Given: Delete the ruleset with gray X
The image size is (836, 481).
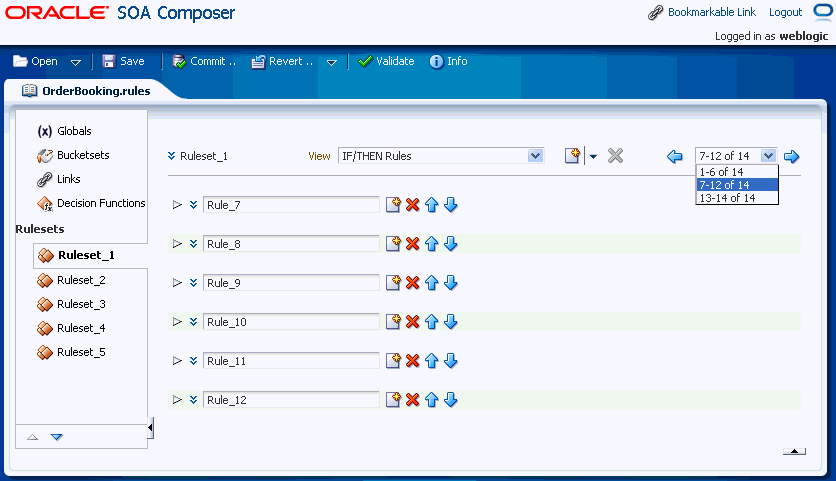Looking at the screenshot, I should click(615, 156).
